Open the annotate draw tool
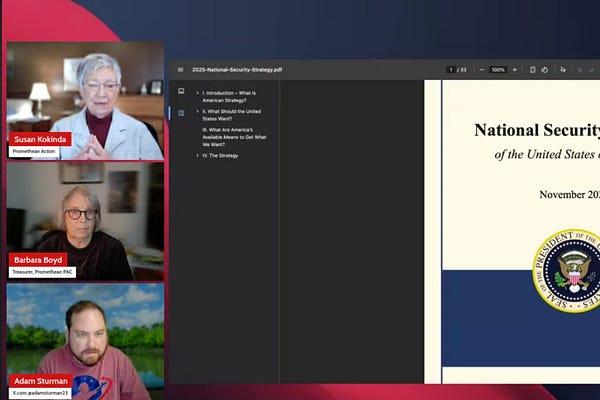The image size is (600, 400). (563, 70)
